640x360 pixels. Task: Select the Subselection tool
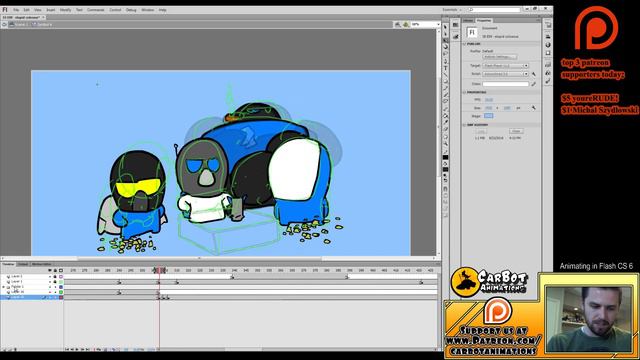click(445, 33)
